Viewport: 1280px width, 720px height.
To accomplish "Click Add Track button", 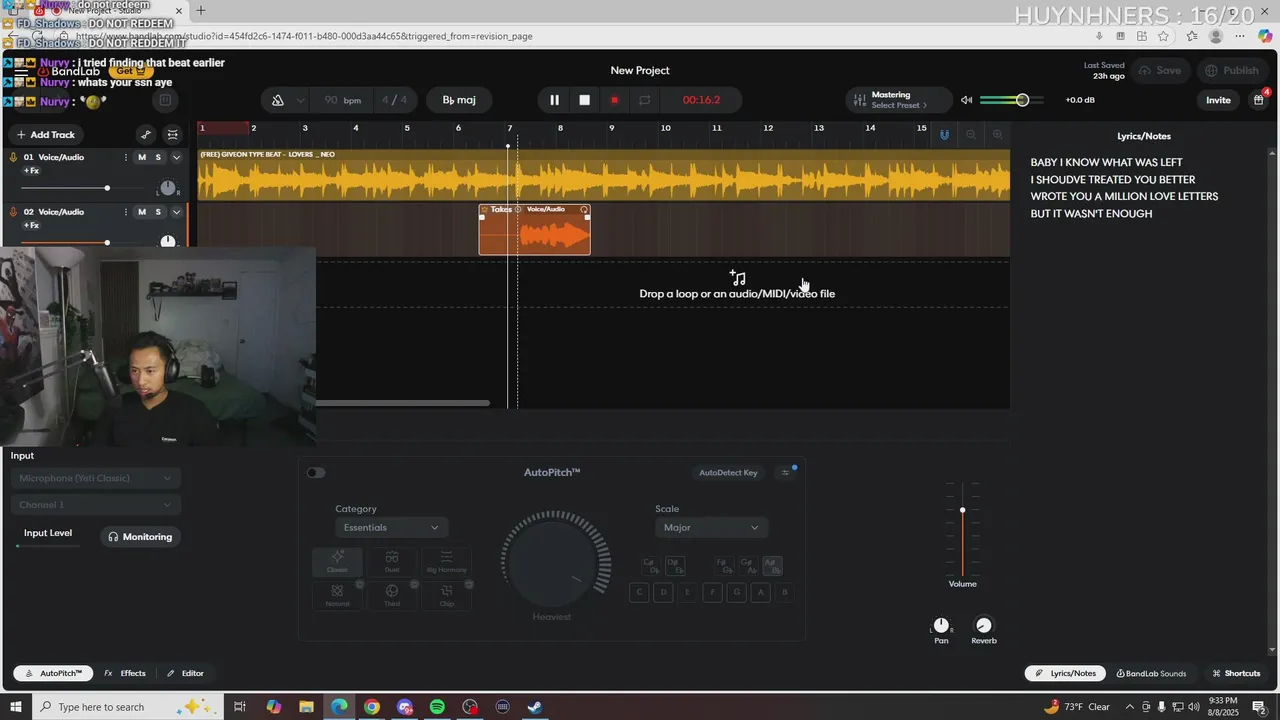I will point(46,135).
